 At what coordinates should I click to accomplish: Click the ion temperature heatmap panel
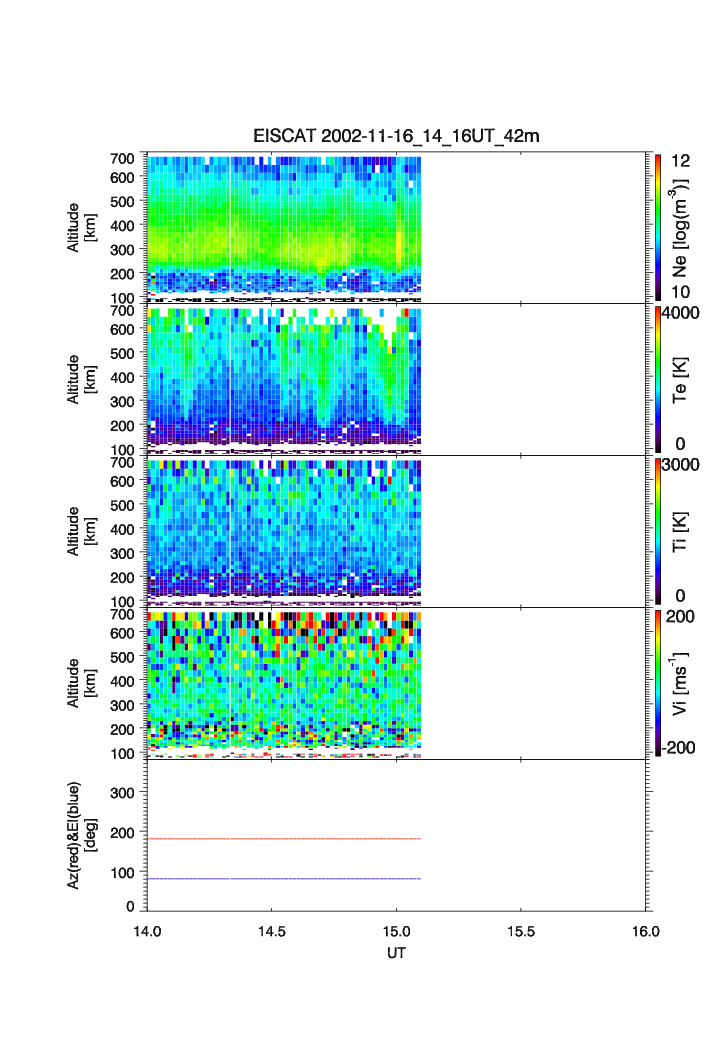pyautogui.click(x=283, y=530)
